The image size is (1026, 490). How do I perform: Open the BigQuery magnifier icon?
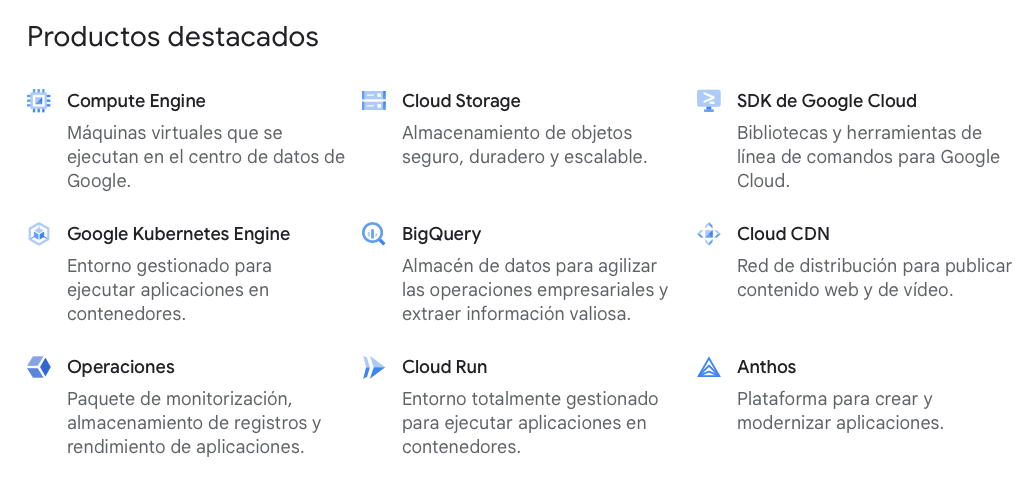[374, 234]
